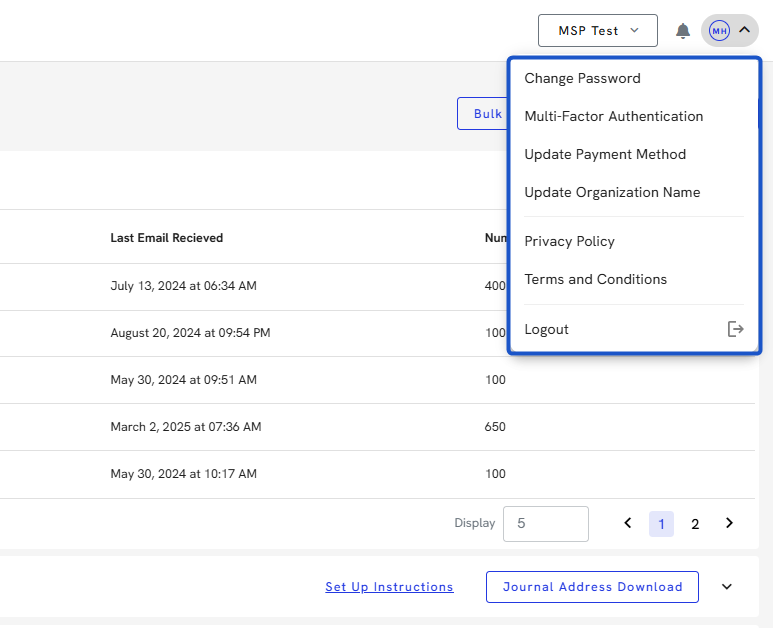This screenshot has width=773, height=628.
Task: Expand the Journal Address section chevron
Action: pyautogui.click(x=727, y=587)
